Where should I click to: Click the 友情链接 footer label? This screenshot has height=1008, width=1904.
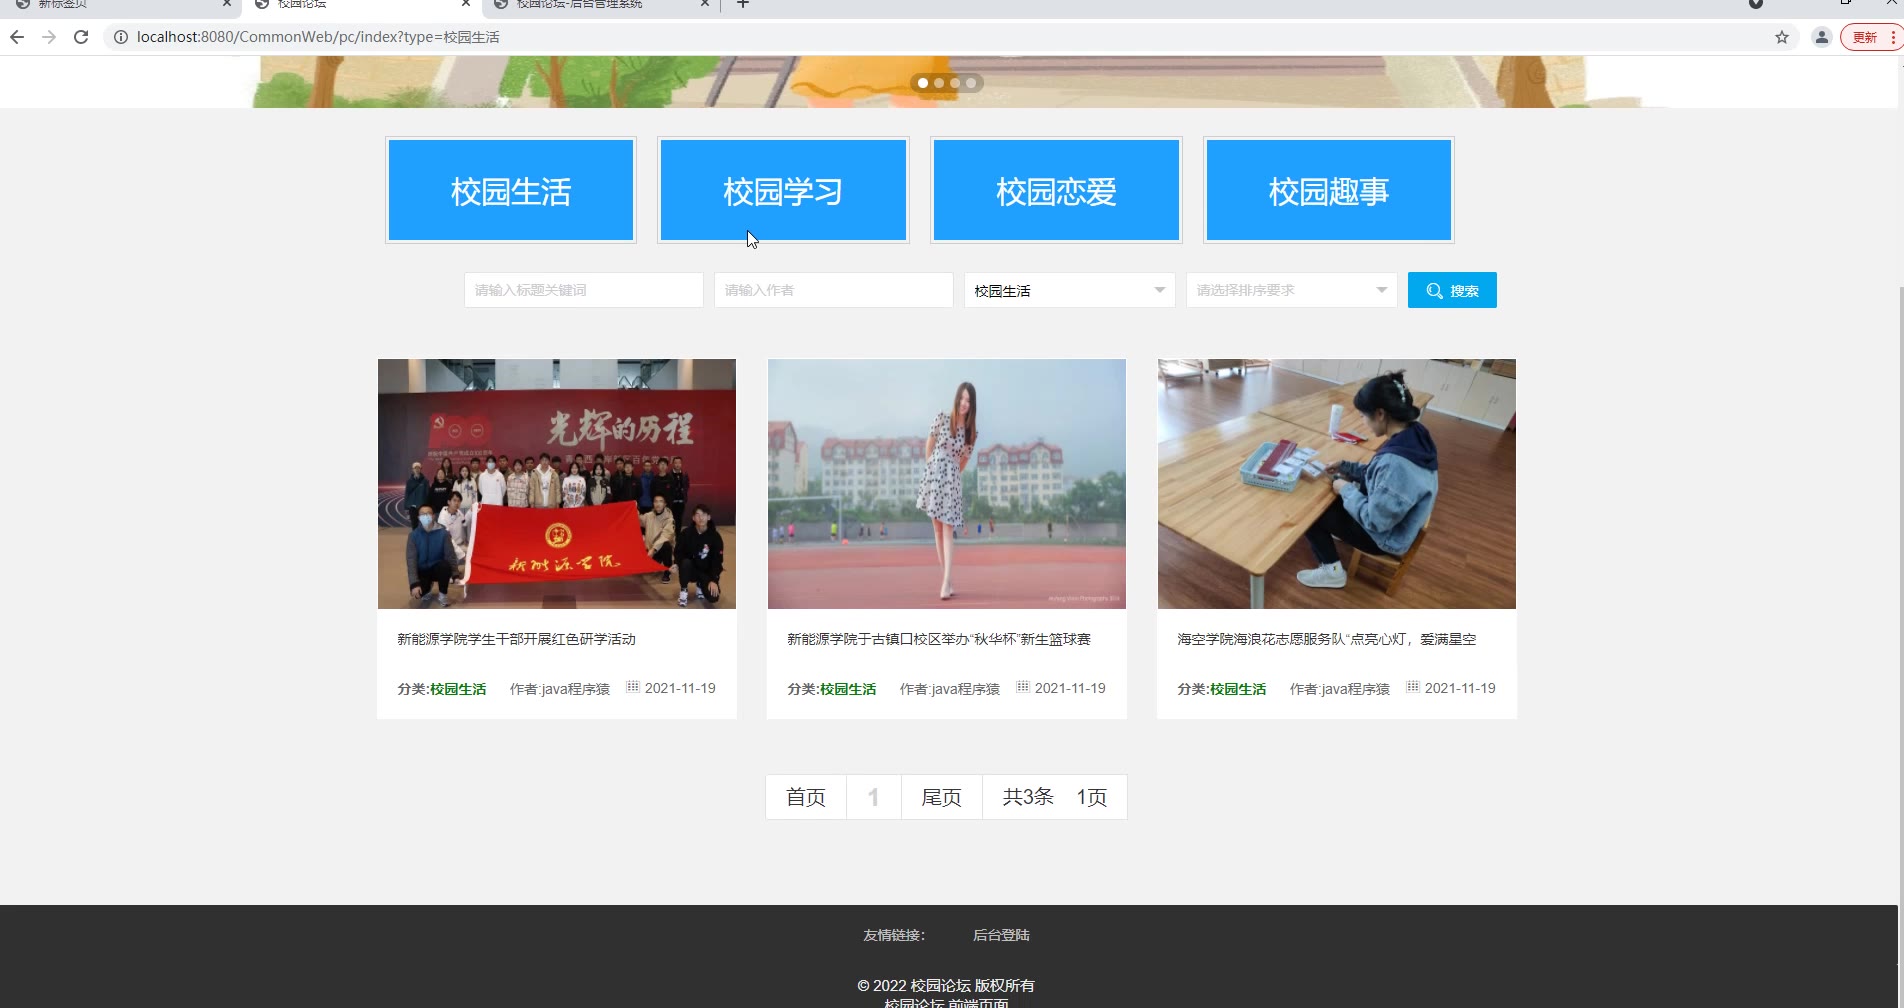pyautogui.click(x=894, y=935)
